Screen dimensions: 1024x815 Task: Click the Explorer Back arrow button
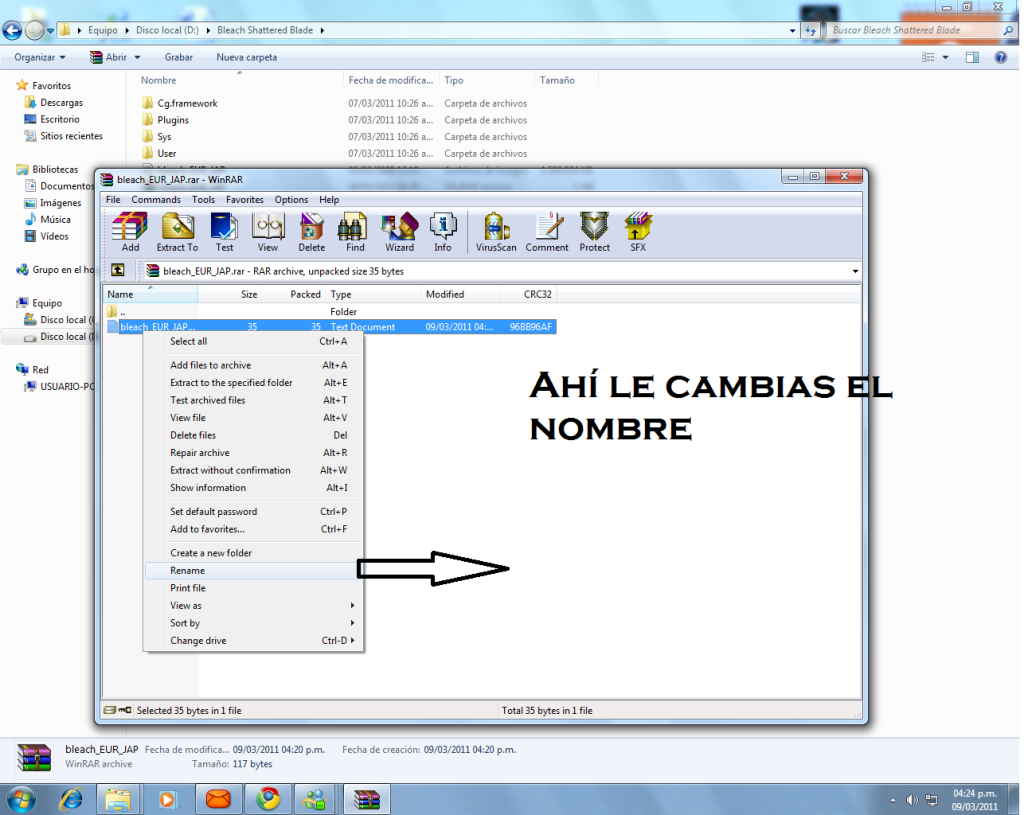12,30
